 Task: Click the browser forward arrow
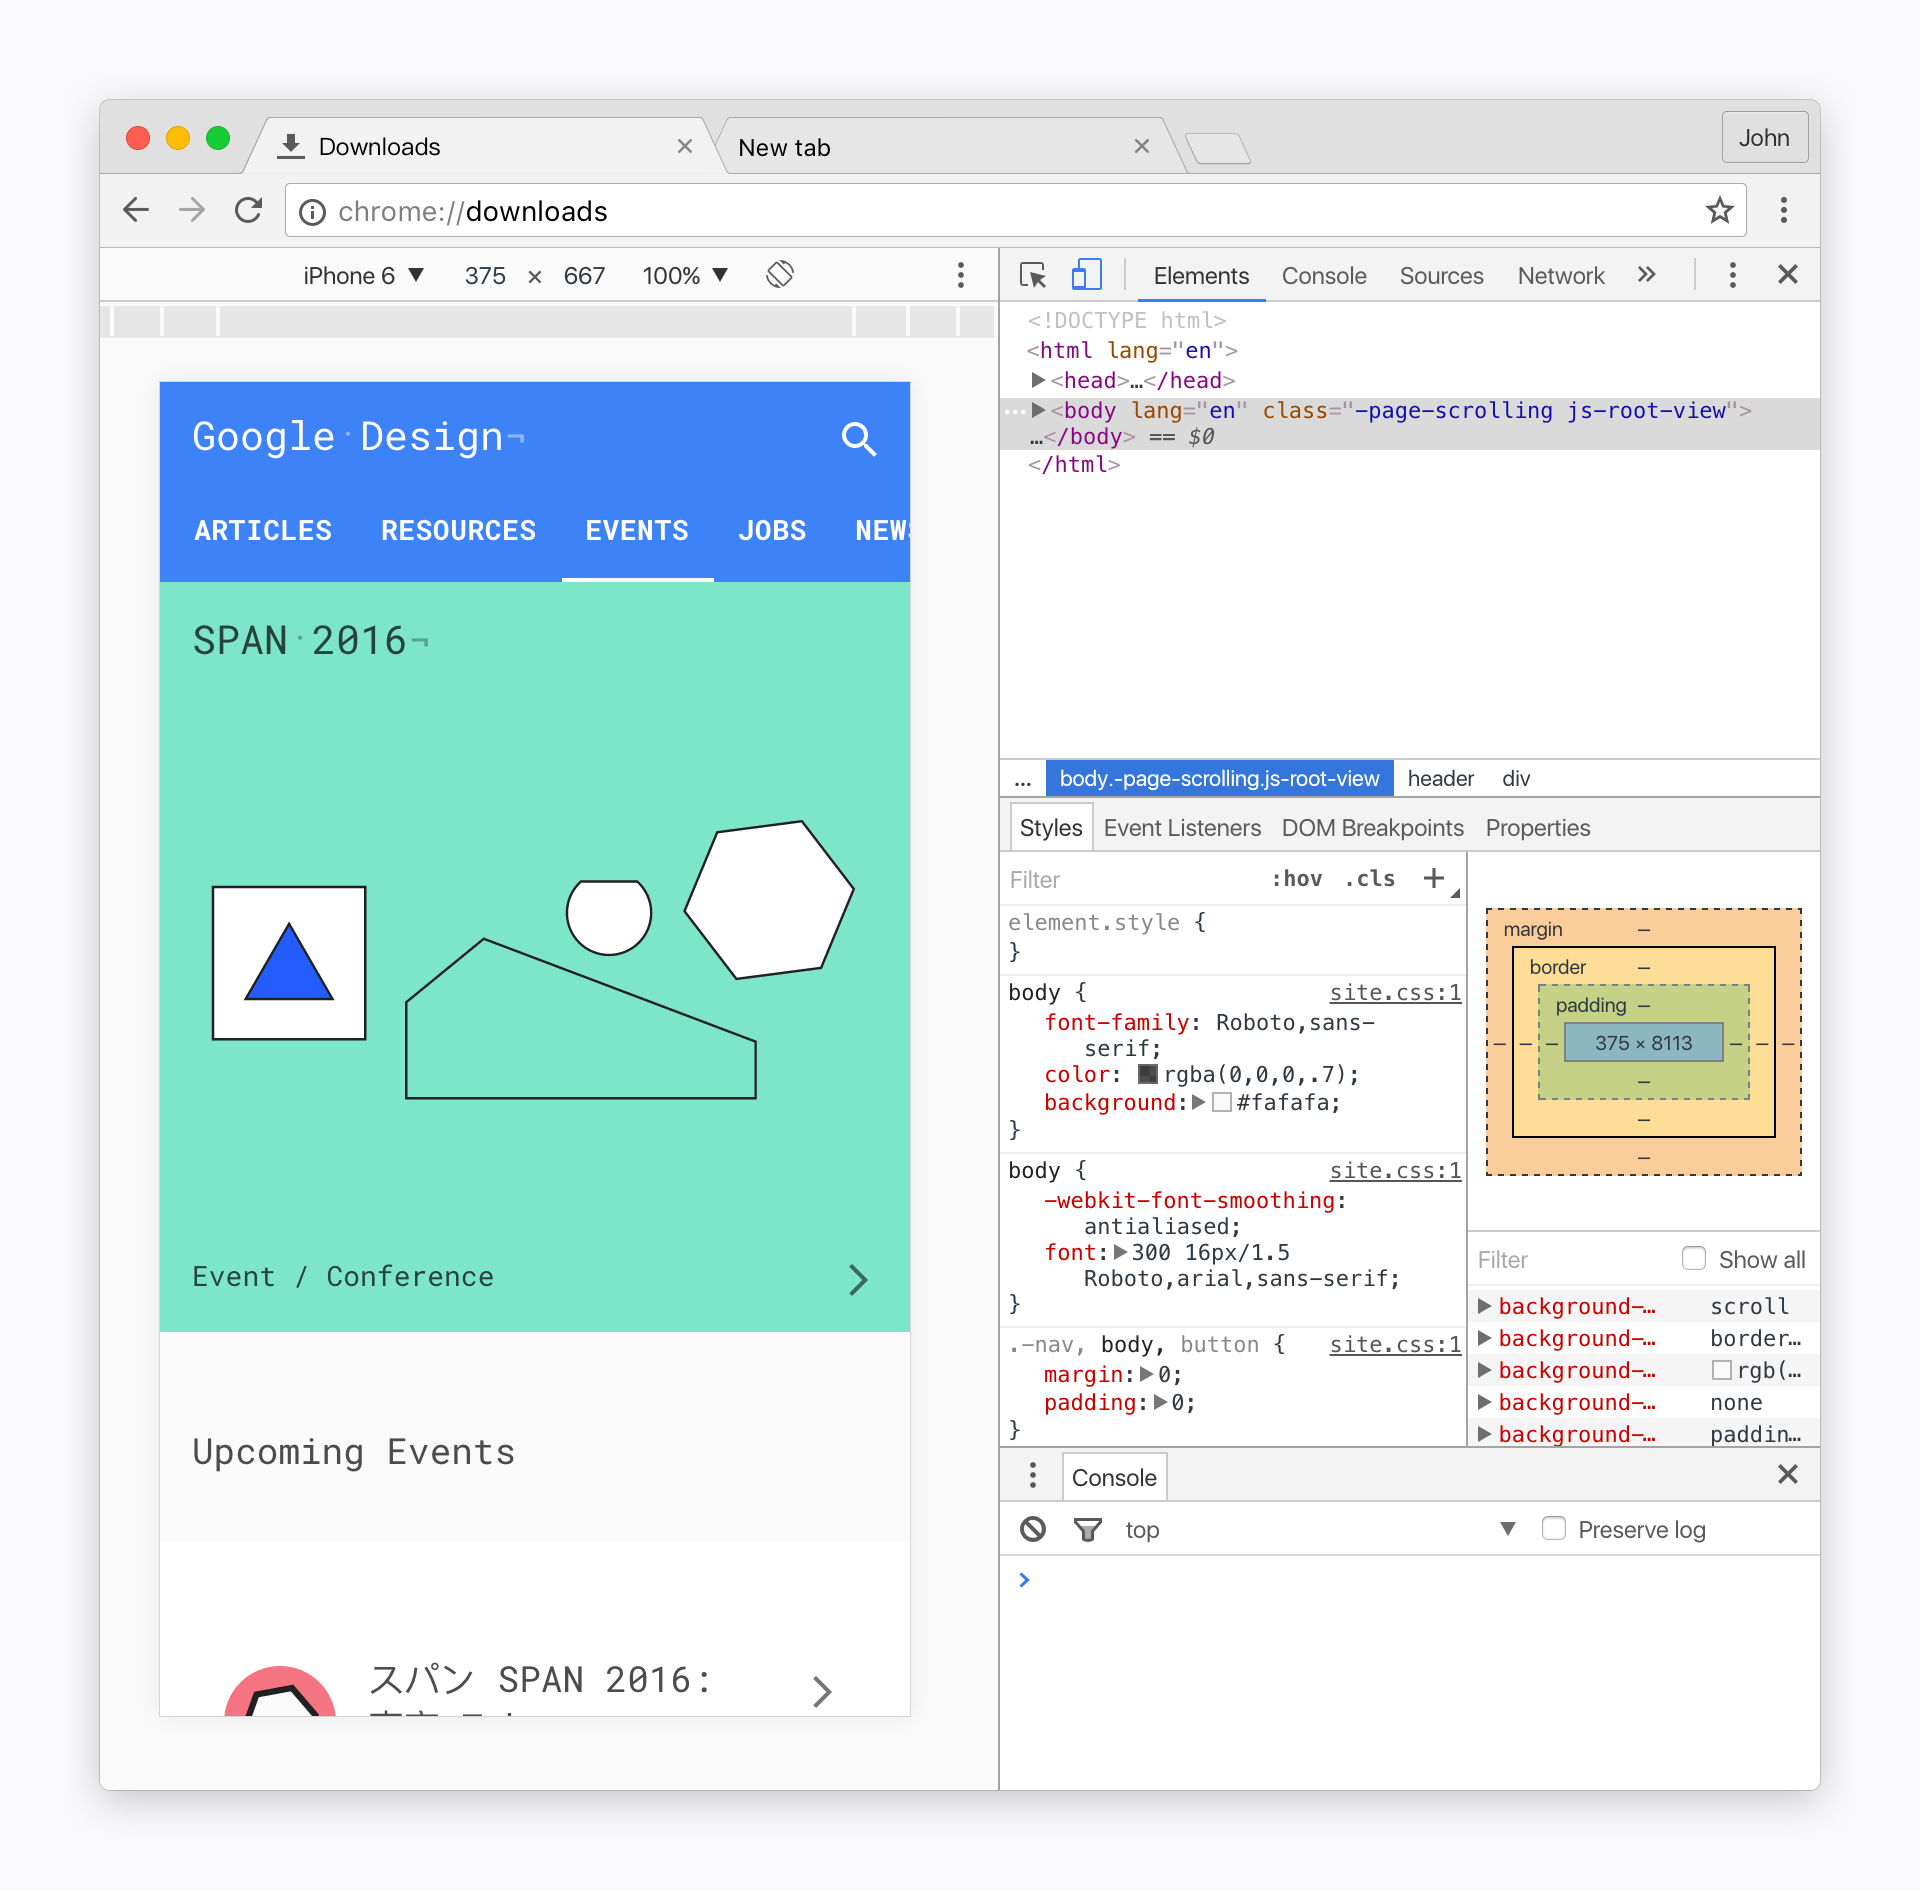[x=192, y=210]
